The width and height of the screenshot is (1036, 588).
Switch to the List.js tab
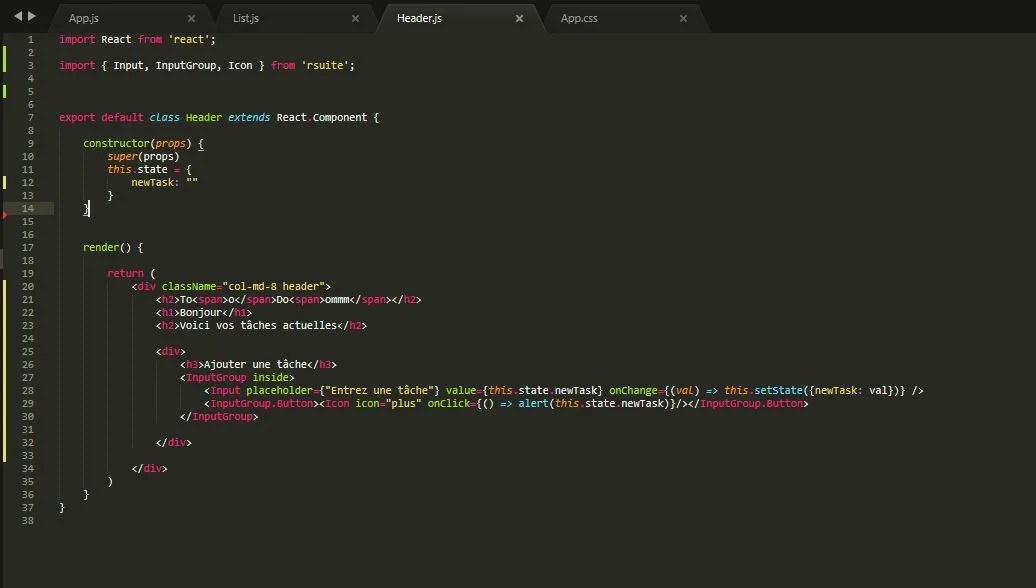coord(246,18)
